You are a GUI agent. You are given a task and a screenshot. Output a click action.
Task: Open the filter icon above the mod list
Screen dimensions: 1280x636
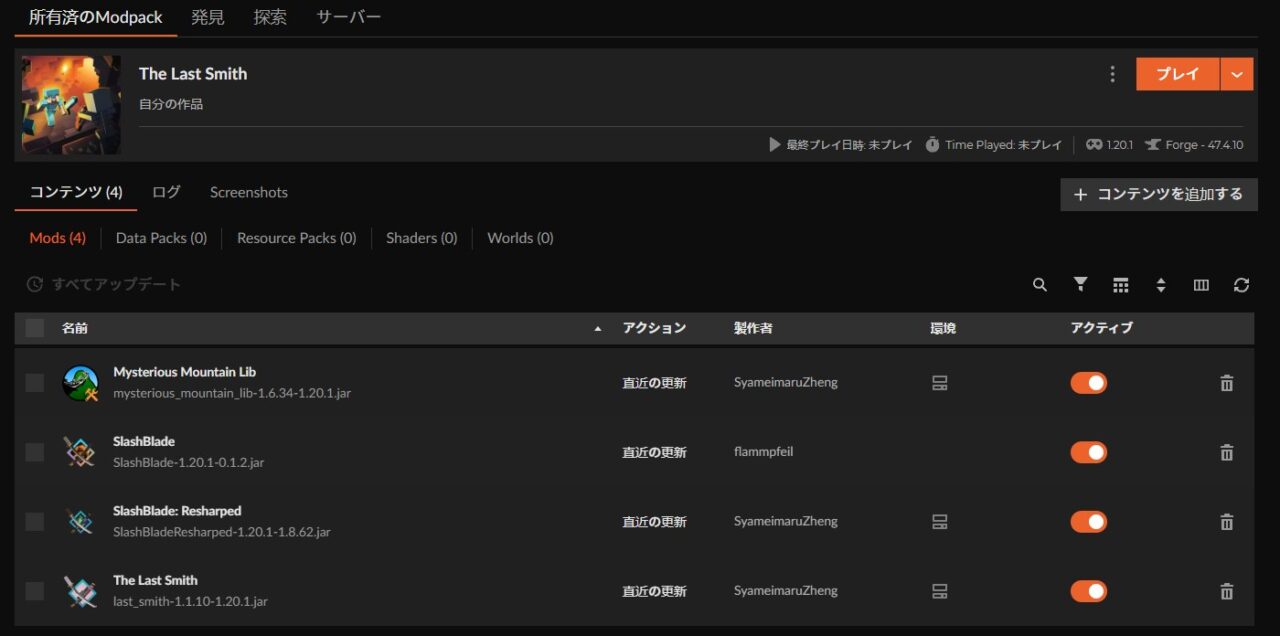pyautogui.click(x=1080, y=285)
